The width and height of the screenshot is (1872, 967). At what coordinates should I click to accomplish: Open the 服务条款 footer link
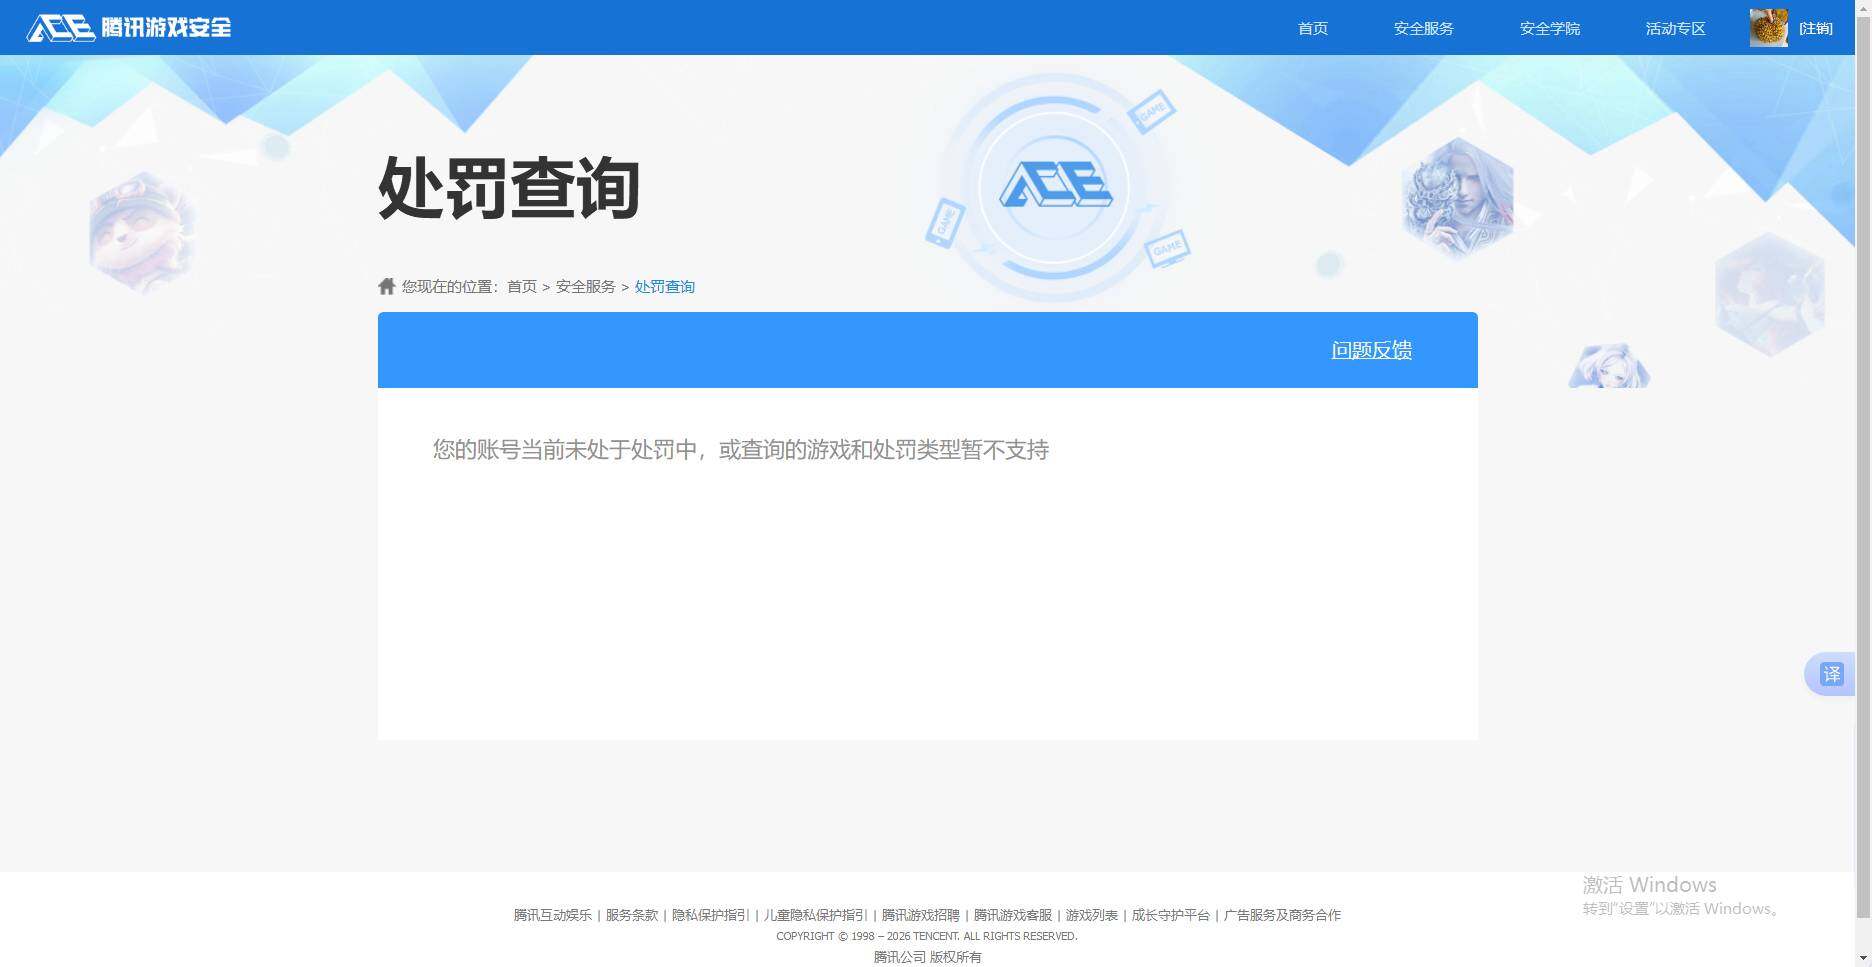click(x=631, y=915)
